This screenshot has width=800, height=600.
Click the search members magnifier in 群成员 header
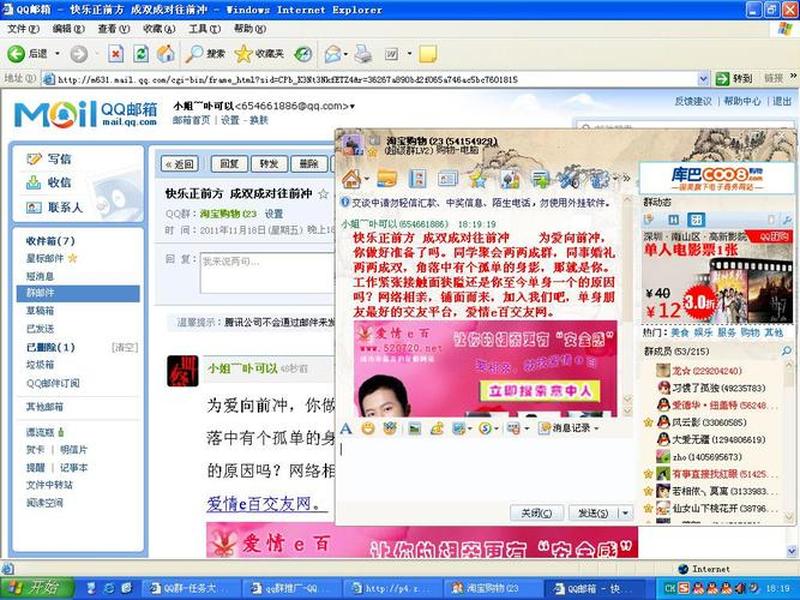[786, 351]
